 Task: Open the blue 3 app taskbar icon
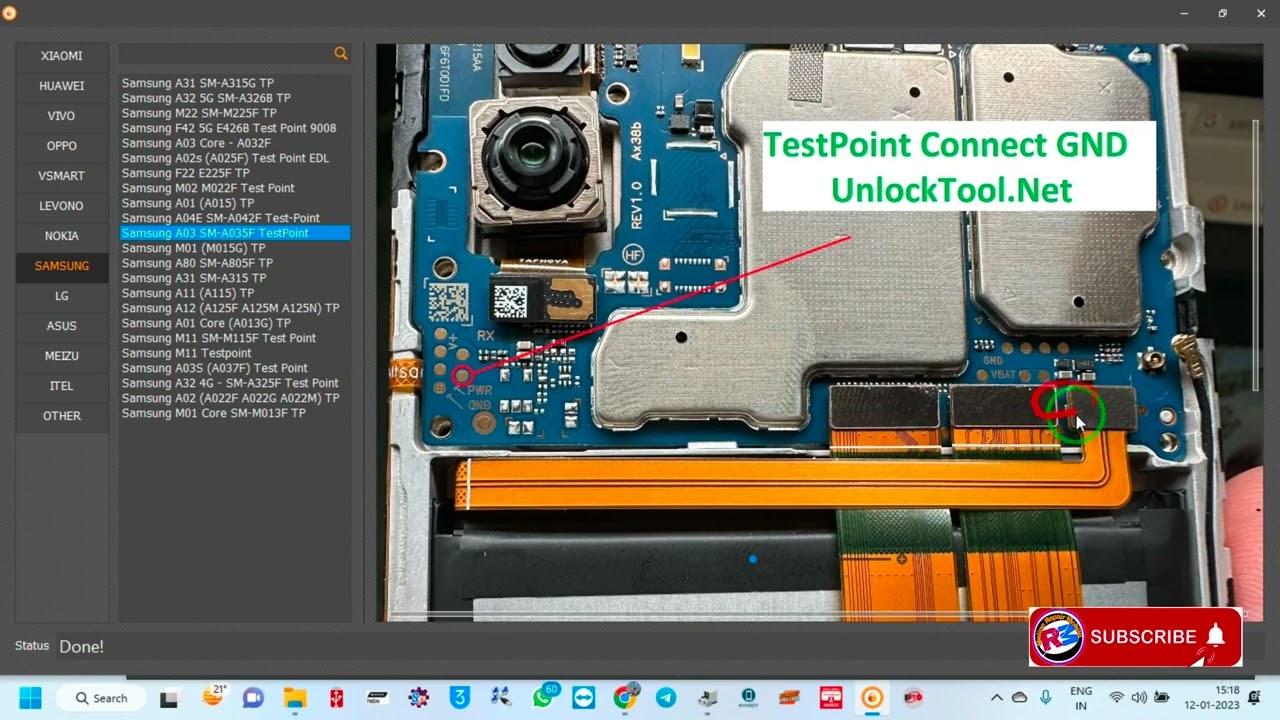[460, 698]
